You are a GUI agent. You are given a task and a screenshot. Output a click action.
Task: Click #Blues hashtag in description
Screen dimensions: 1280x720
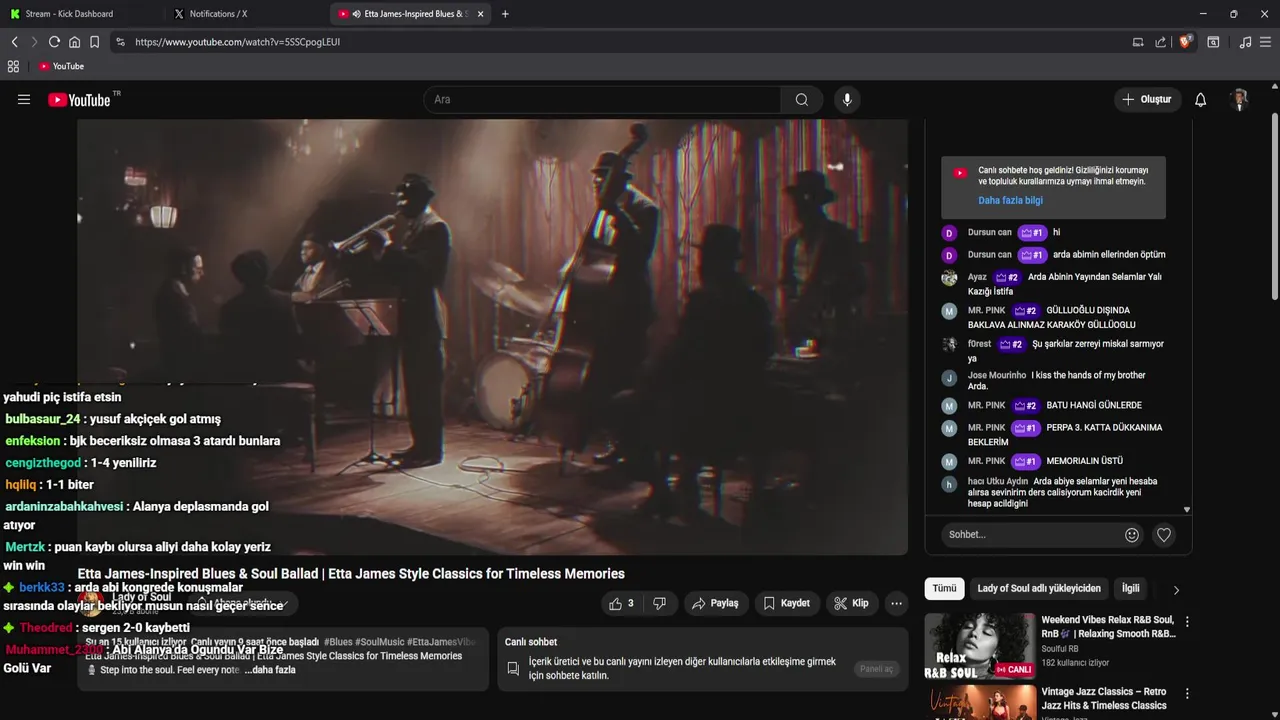[338, 642]
